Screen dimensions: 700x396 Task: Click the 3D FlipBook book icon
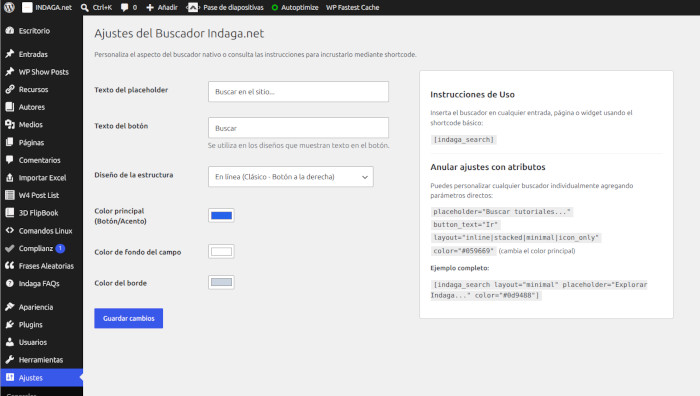tap(10, 213)
